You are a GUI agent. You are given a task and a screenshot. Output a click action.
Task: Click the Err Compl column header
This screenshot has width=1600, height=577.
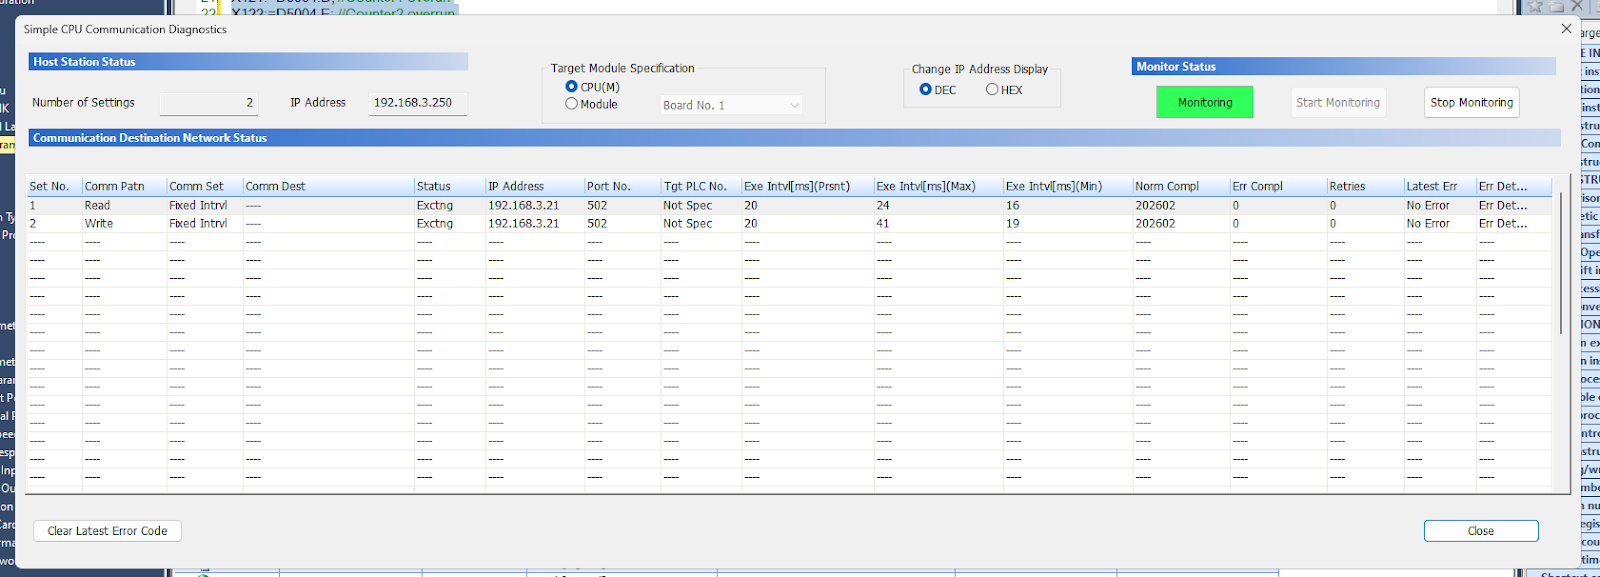1278,186
